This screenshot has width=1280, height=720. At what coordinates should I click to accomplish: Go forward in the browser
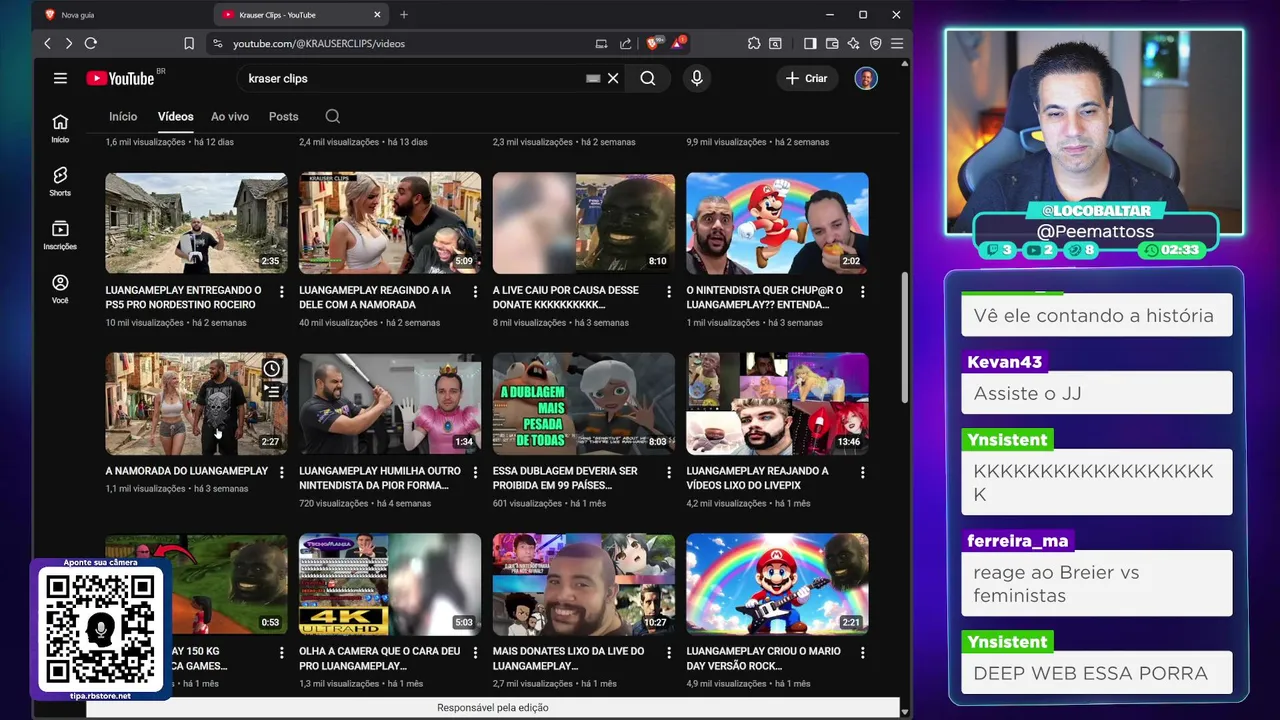click(68, 43)
